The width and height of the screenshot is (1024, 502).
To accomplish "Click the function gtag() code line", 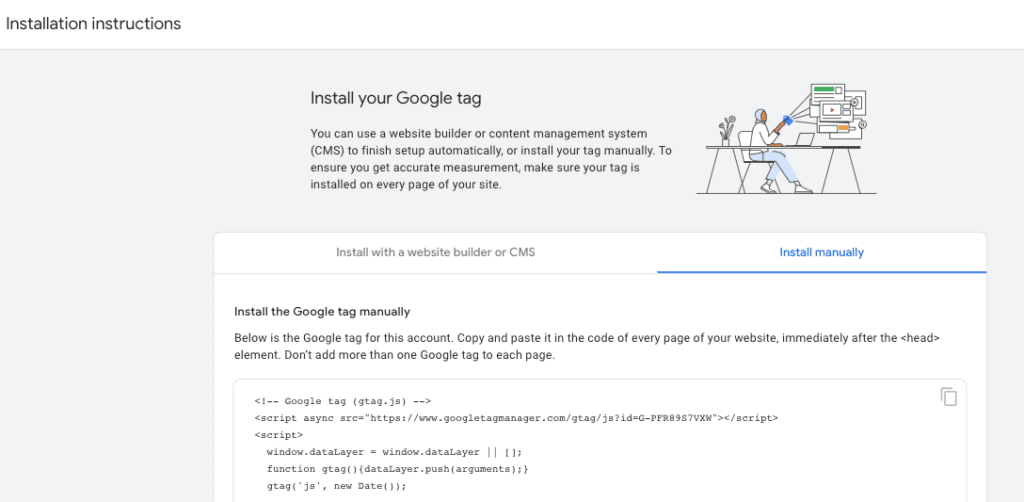I will click(397, 469).
